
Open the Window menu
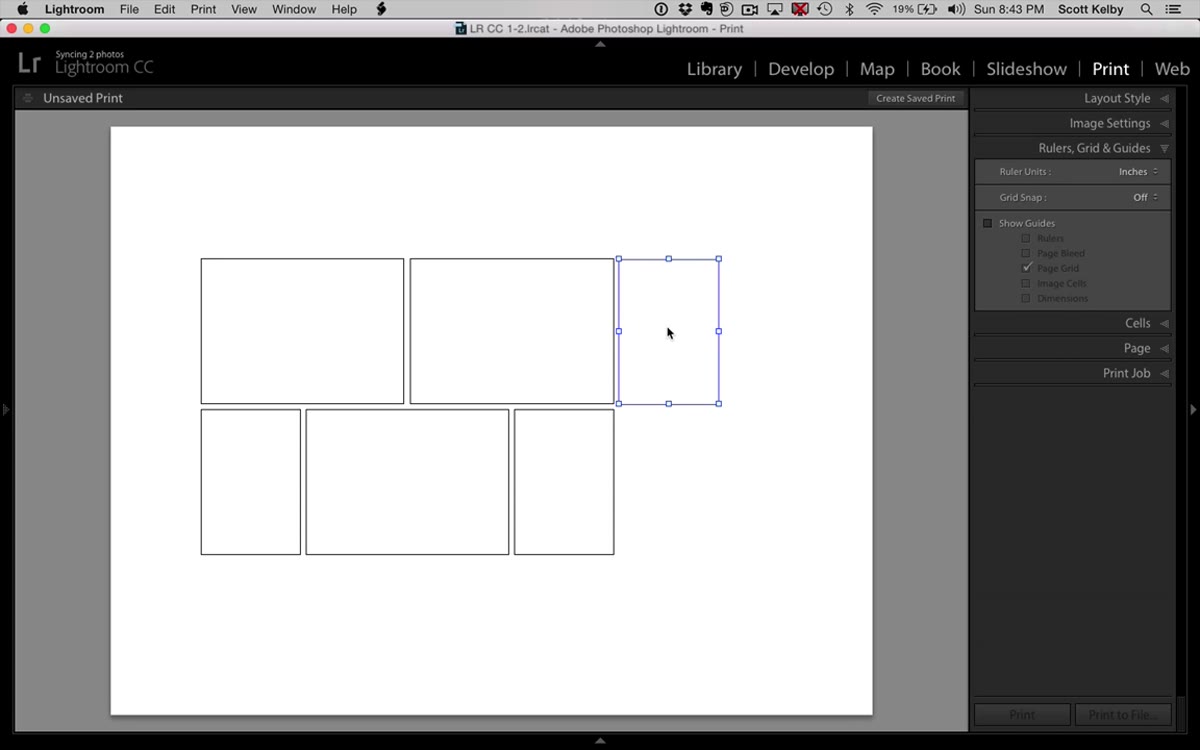[294, 9]
